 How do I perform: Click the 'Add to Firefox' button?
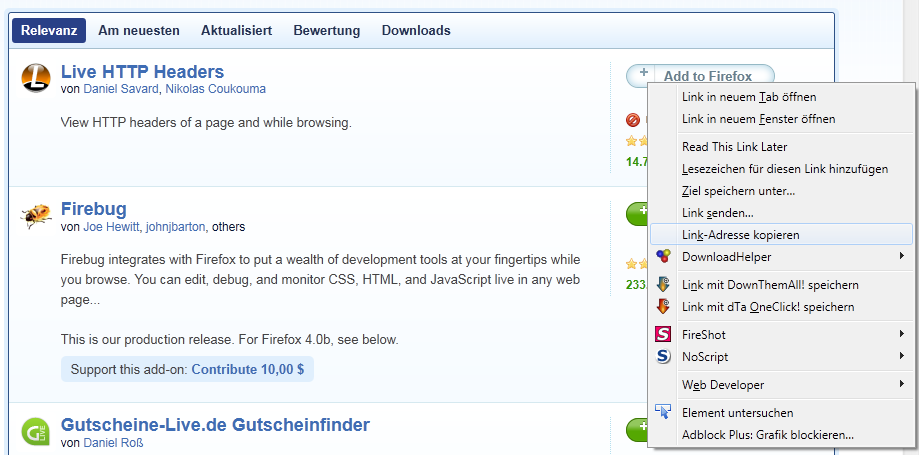(706, 76)
